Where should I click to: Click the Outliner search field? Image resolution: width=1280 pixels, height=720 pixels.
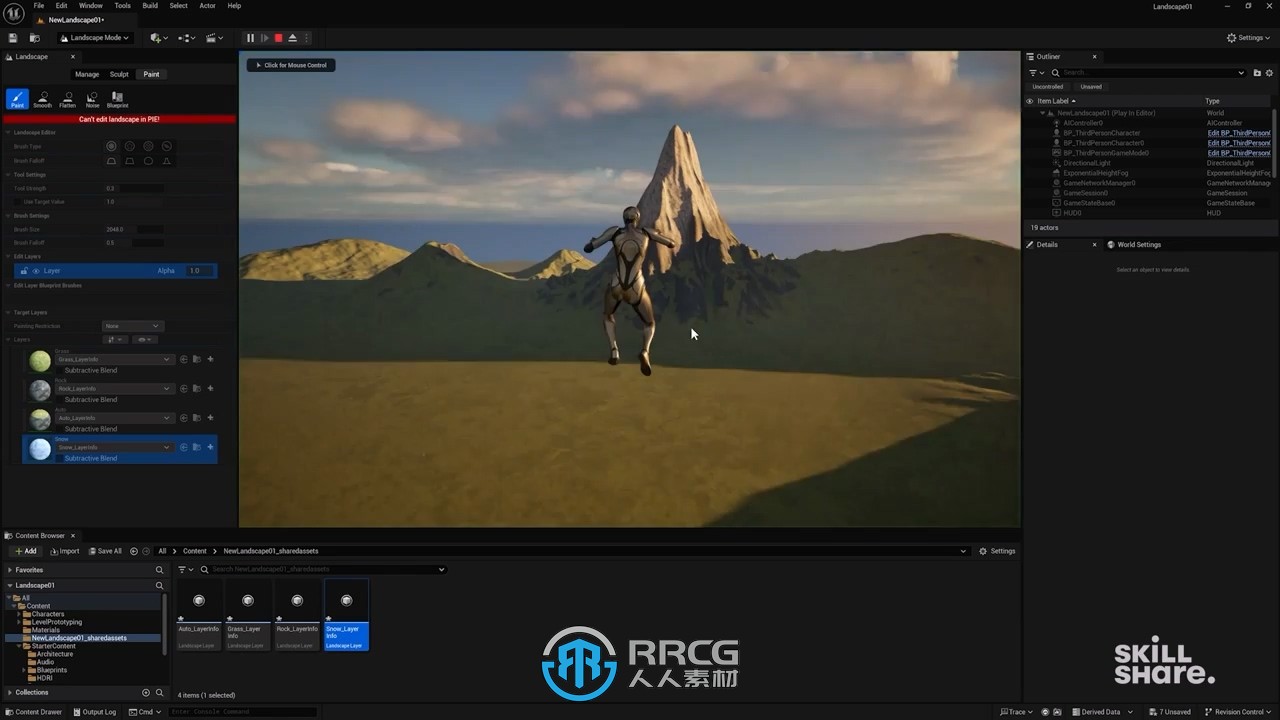tap(1148, 73)
